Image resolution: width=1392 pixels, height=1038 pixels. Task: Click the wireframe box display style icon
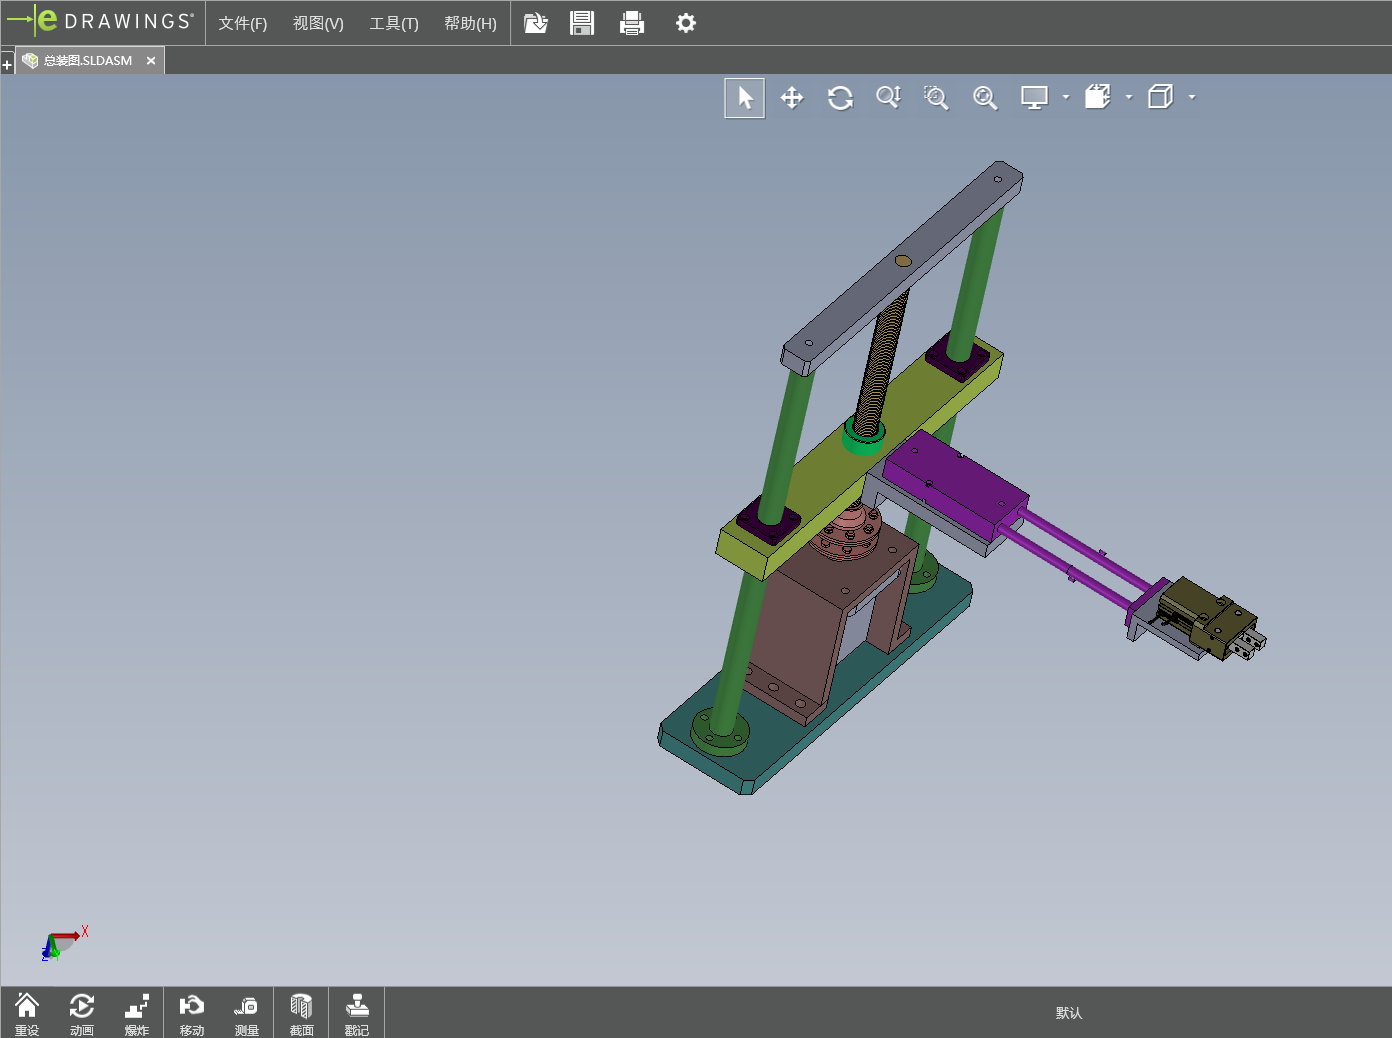pyautogui.click(x=1161, y=97)
